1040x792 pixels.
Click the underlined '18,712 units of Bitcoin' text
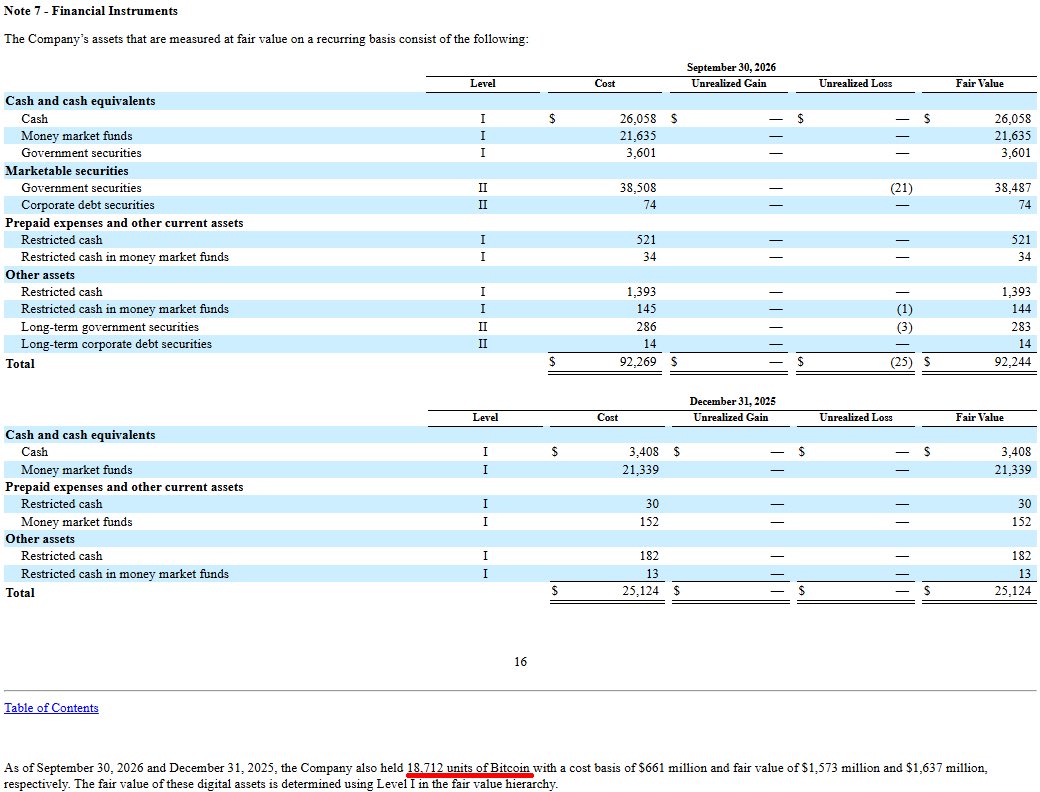[x=468, y=767]
